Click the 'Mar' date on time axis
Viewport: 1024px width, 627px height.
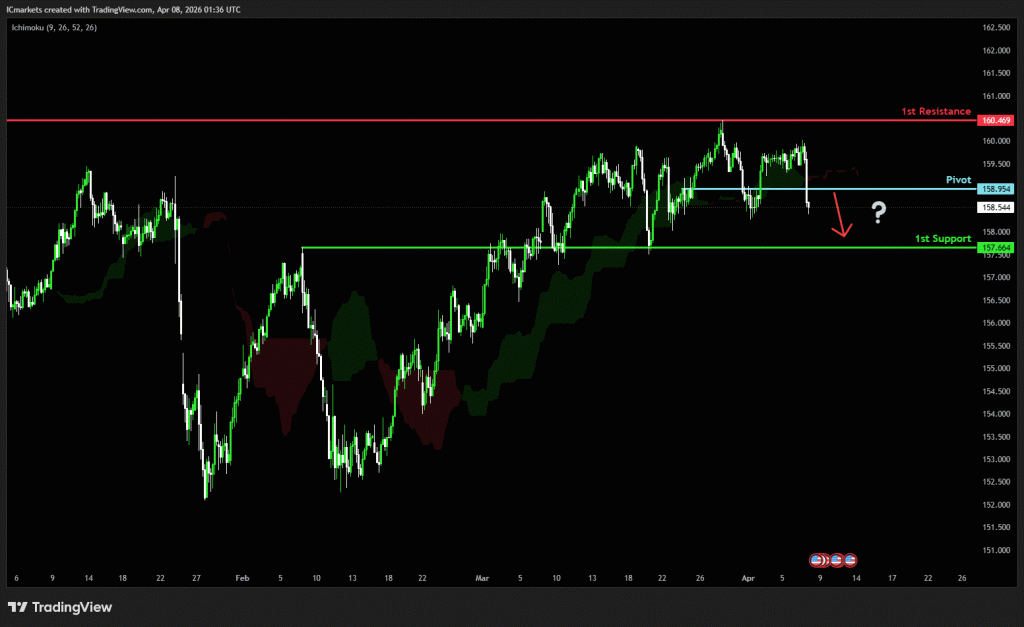coord(483,578)
